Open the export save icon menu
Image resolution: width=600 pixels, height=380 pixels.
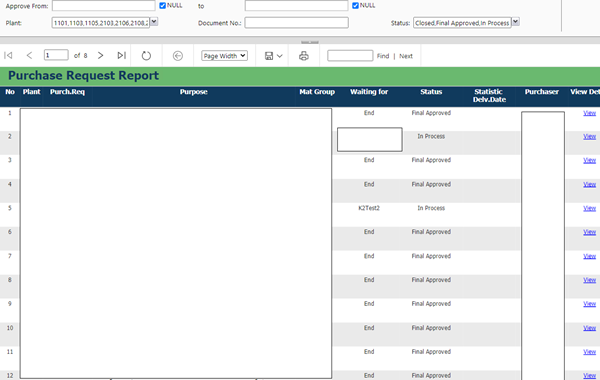tap(269, 56)
